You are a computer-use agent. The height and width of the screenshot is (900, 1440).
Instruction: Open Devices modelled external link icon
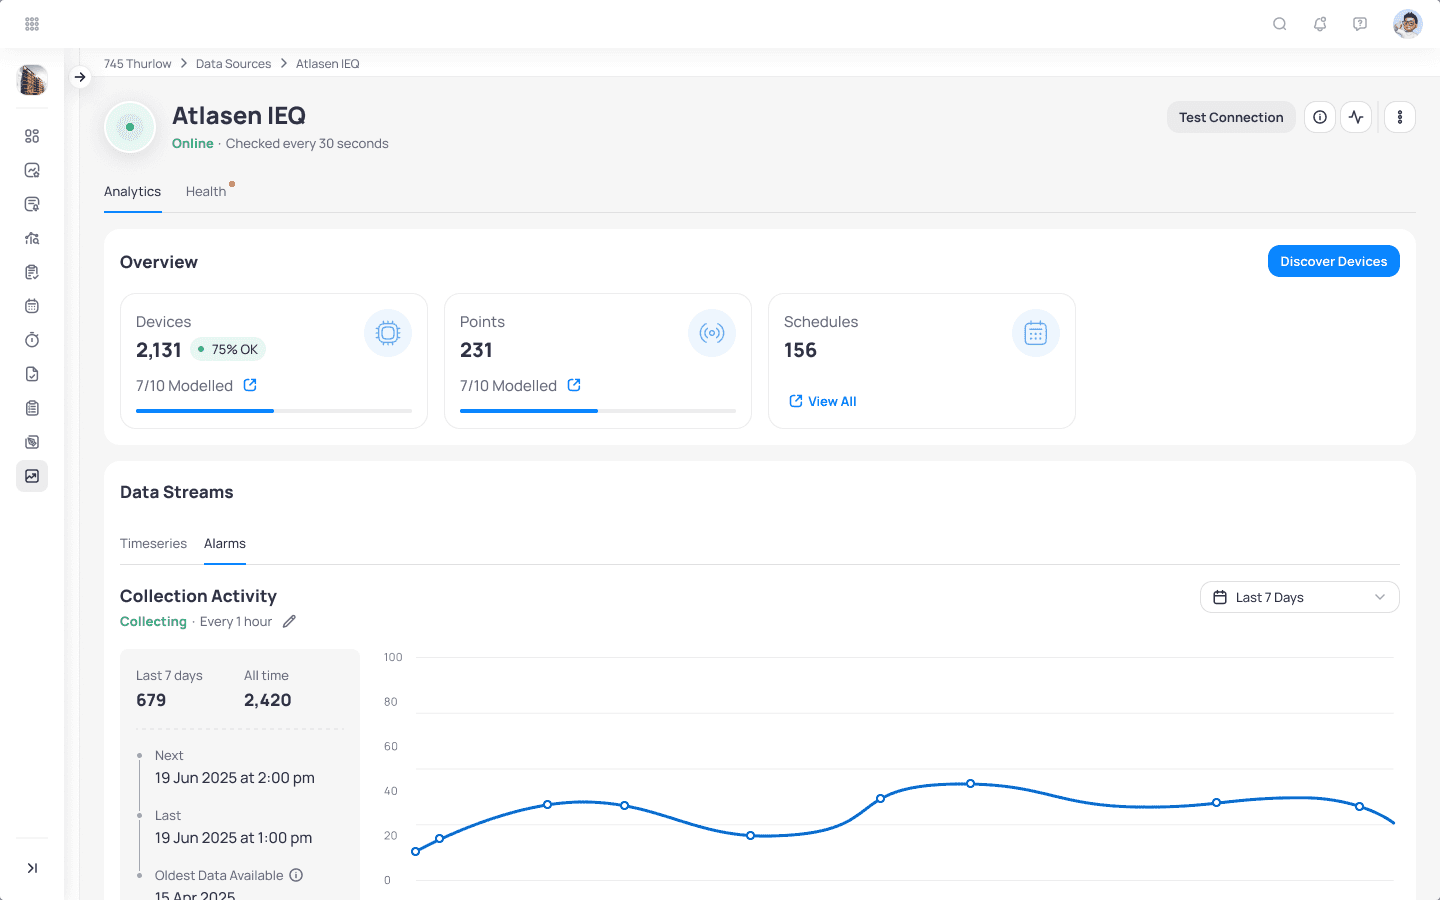tap(250, 385)
